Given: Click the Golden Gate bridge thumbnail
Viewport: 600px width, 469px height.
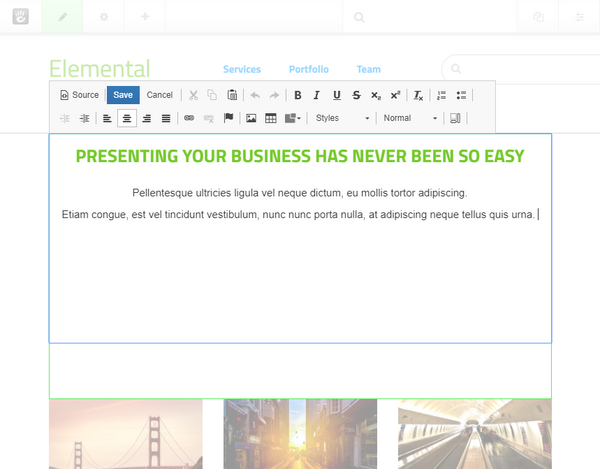Looking at the screenshot, I should pos(125,434).
